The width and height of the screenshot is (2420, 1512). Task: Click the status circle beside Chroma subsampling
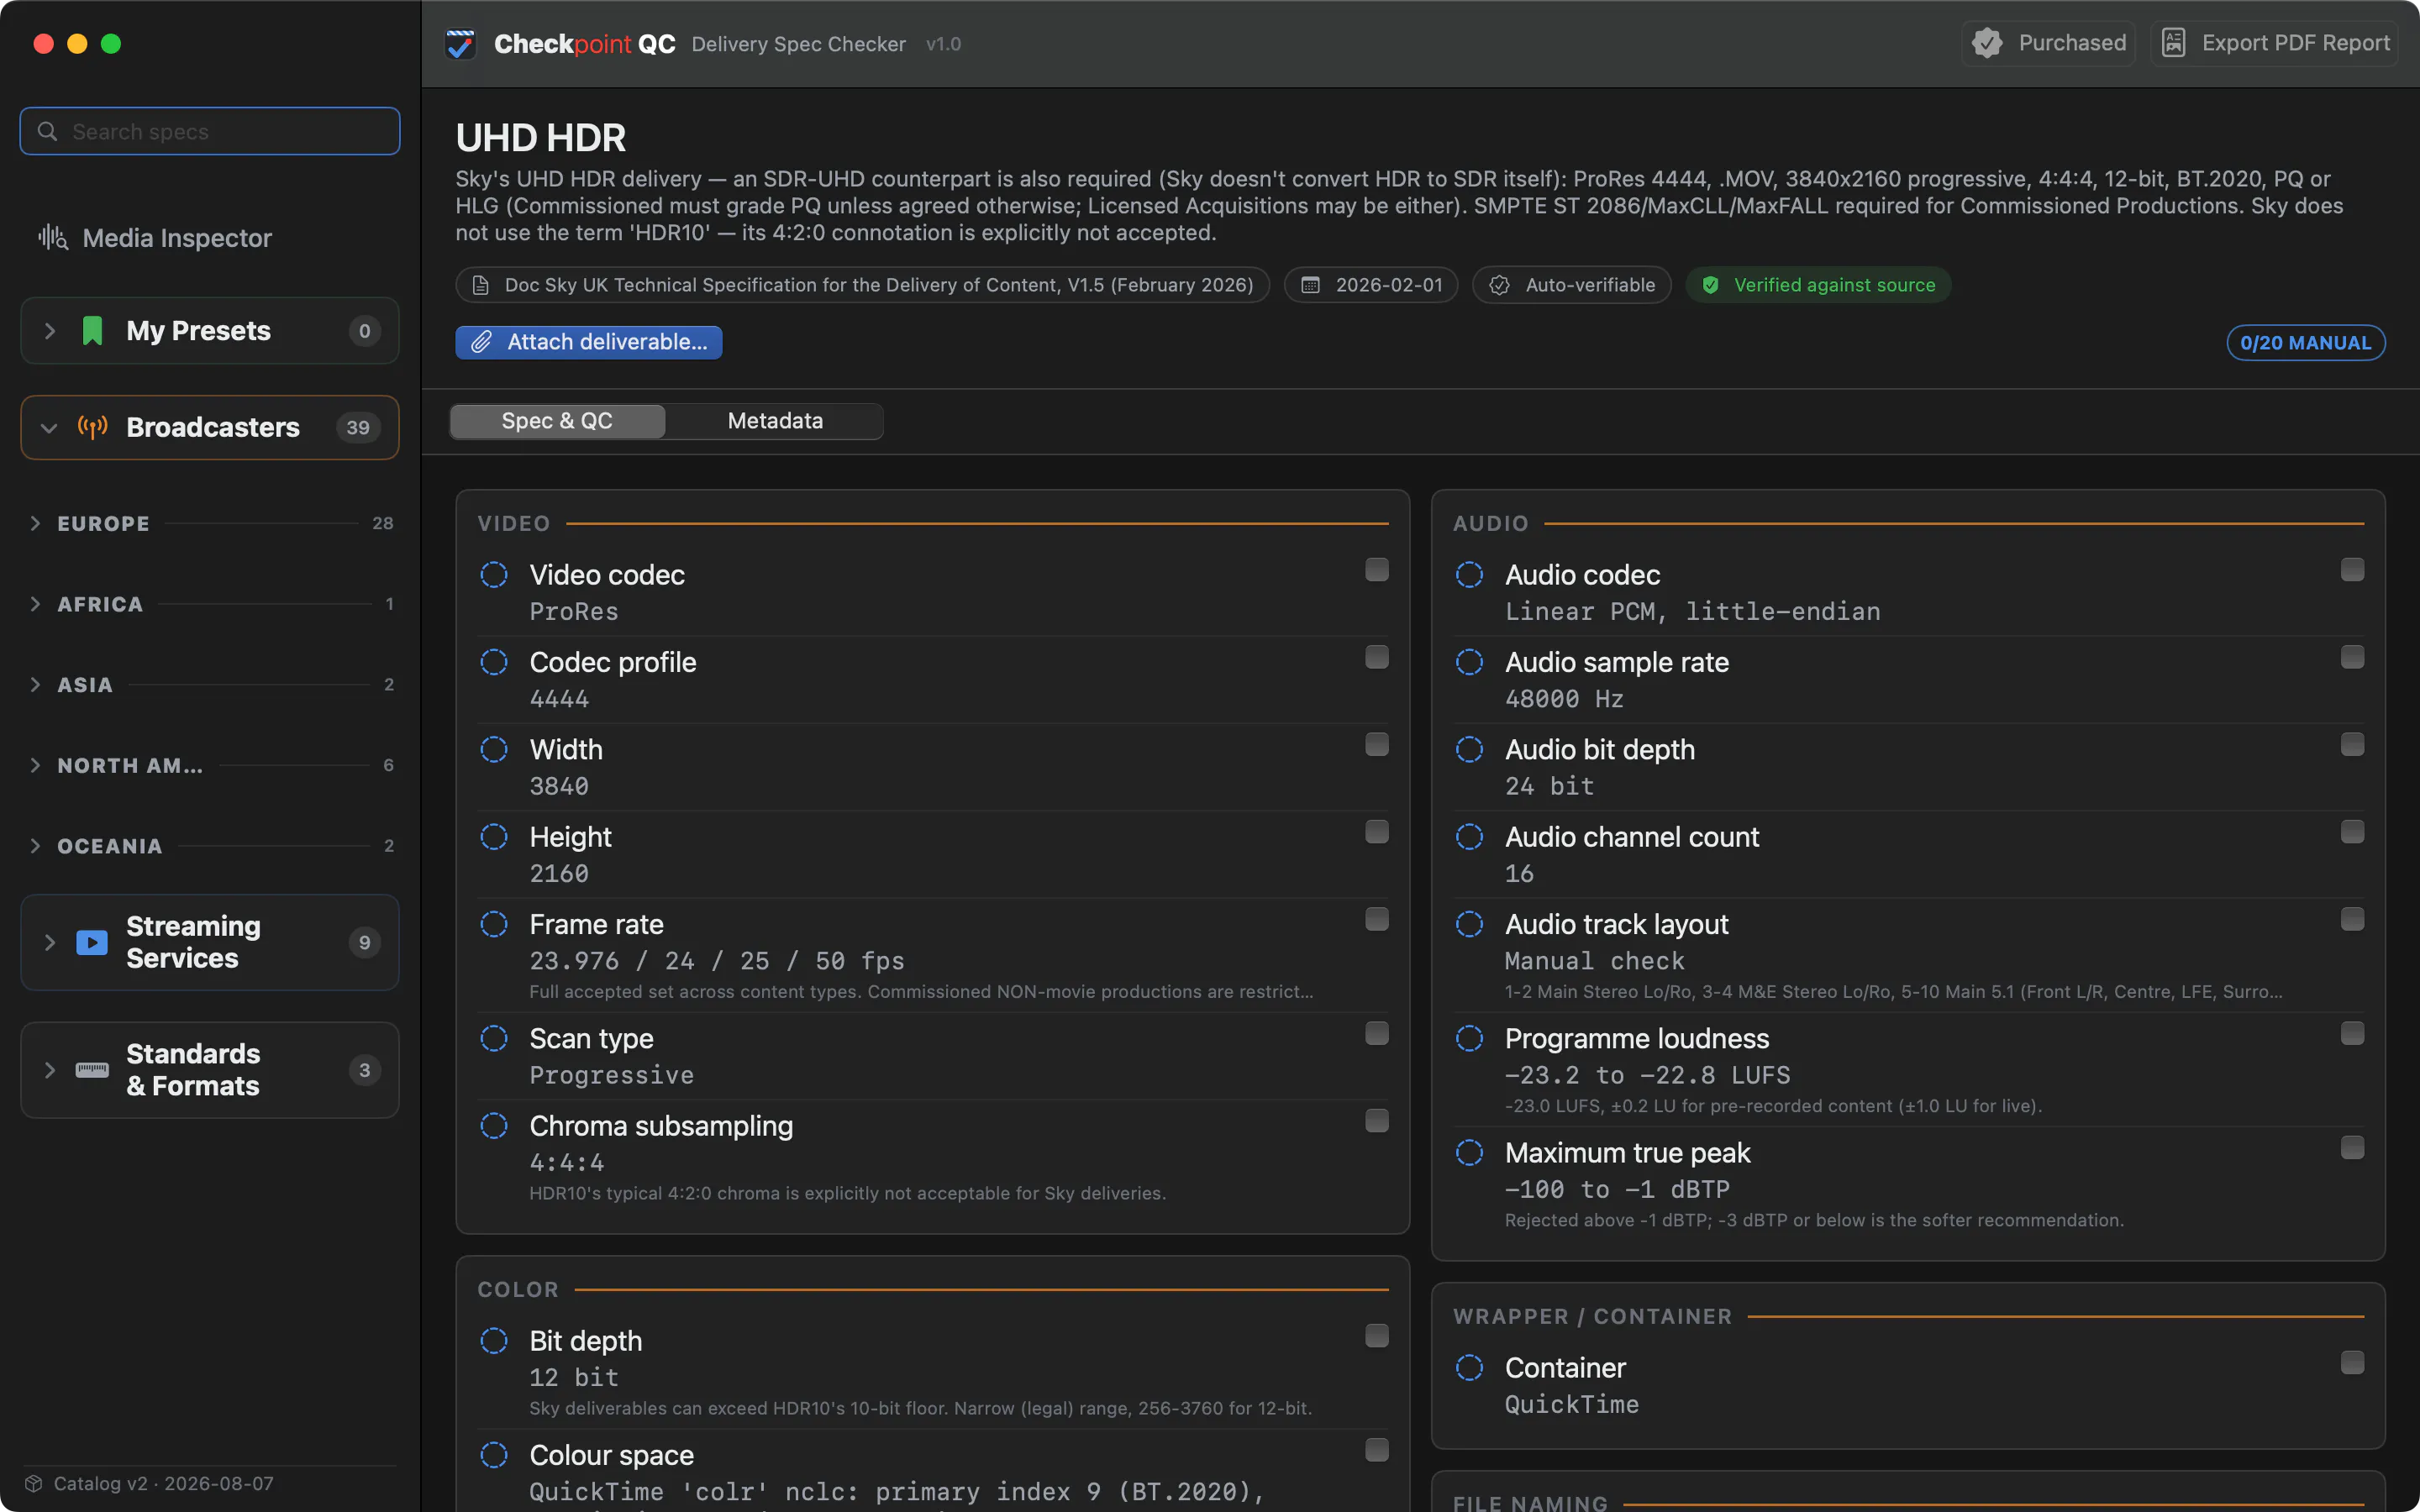tap(494, 1126)
